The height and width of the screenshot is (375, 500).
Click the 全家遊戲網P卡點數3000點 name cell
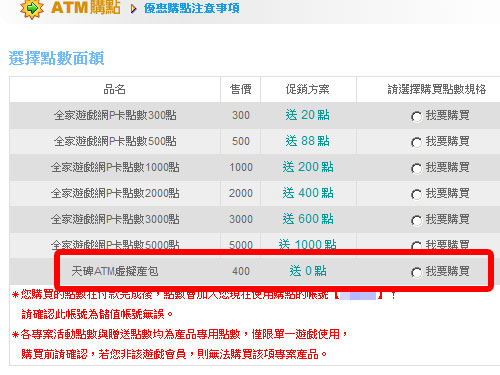point(115,219)
